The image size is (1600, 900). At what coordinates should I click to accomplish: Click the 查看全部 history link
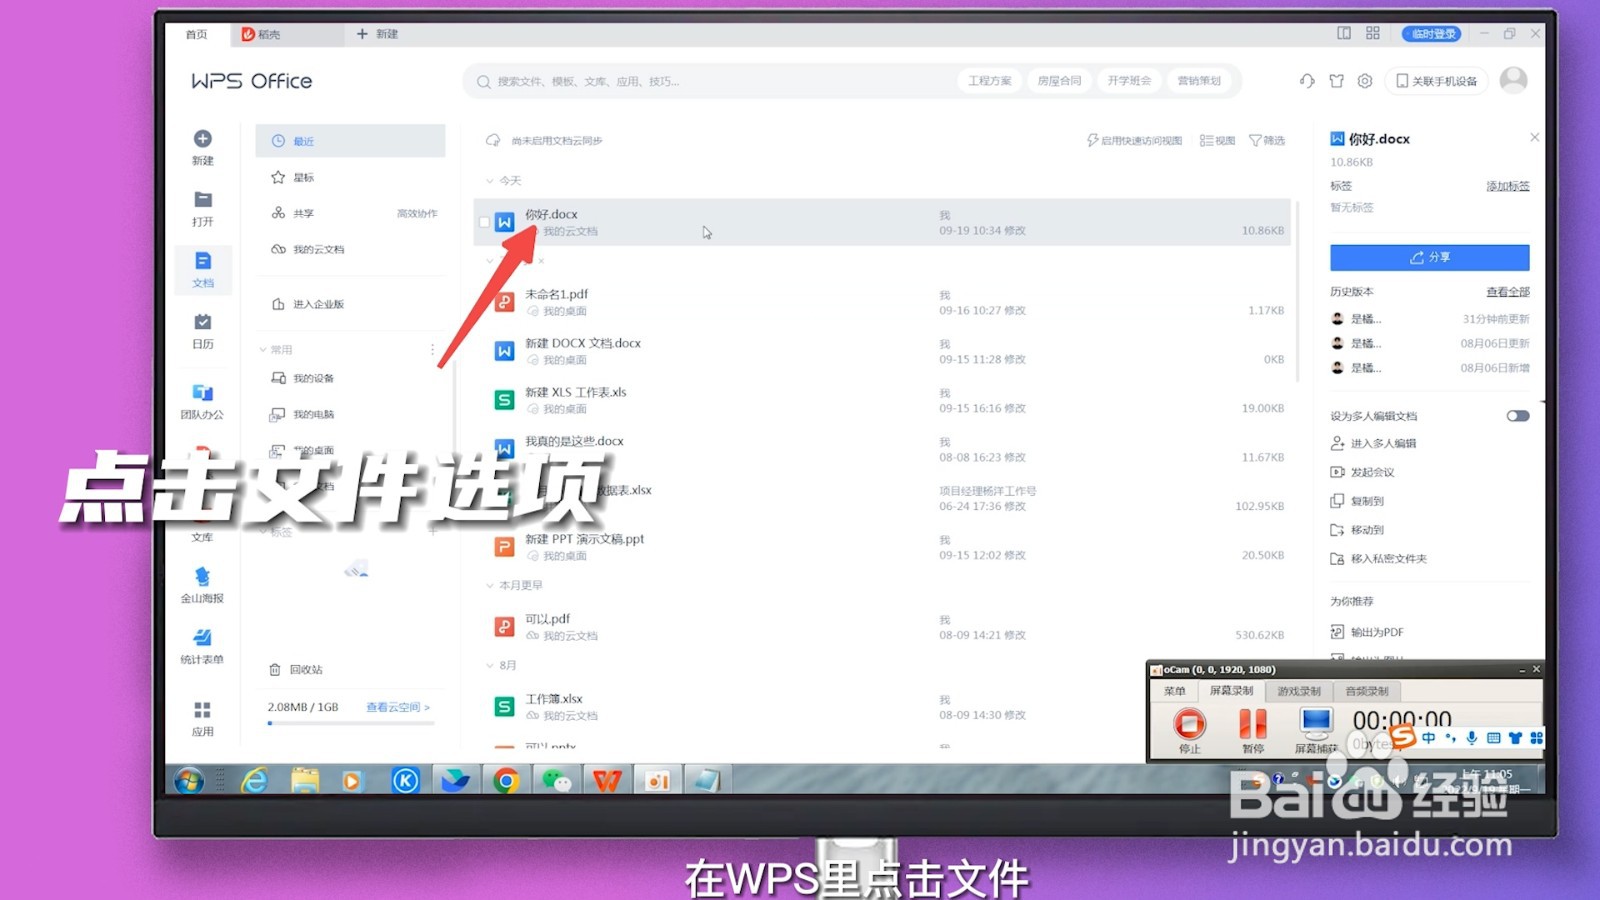(x=1507, y=292)
